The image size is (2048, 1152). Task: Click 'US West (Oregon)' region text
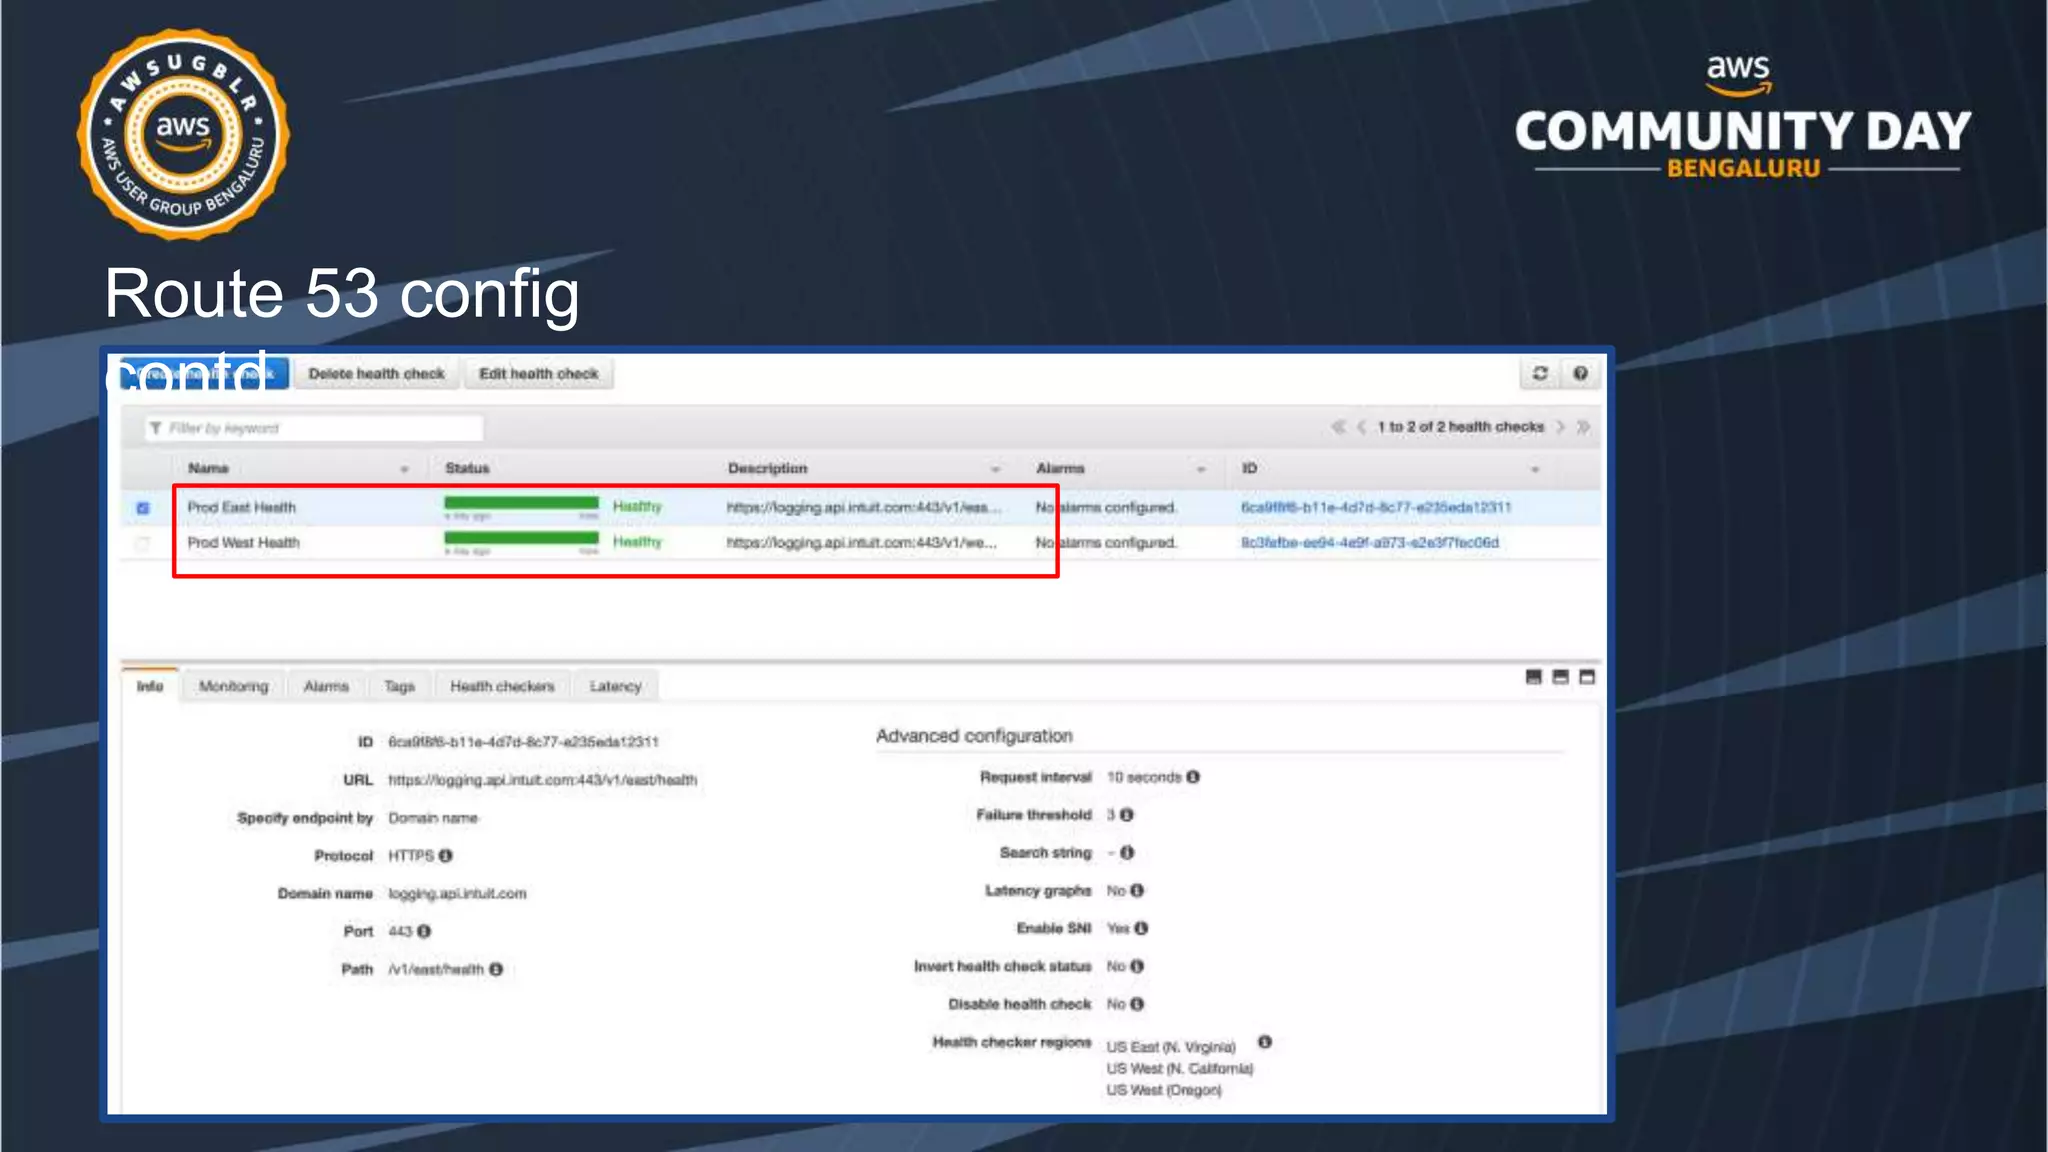click(1164, 1090)
